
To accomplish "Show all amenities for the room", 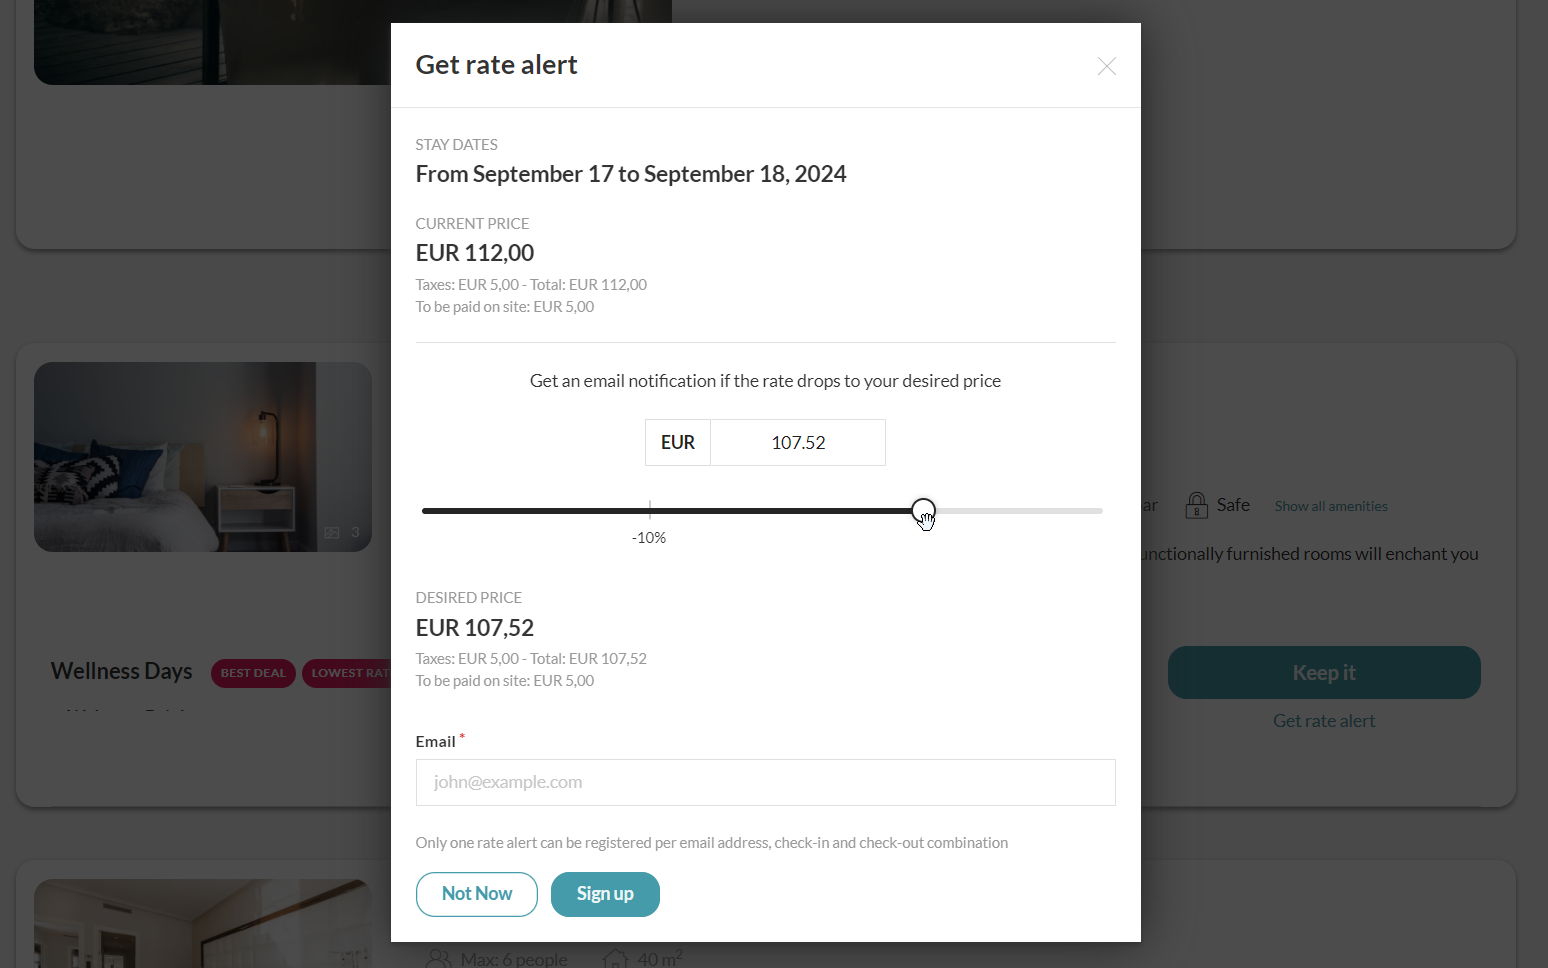I will coord(1330,506).
